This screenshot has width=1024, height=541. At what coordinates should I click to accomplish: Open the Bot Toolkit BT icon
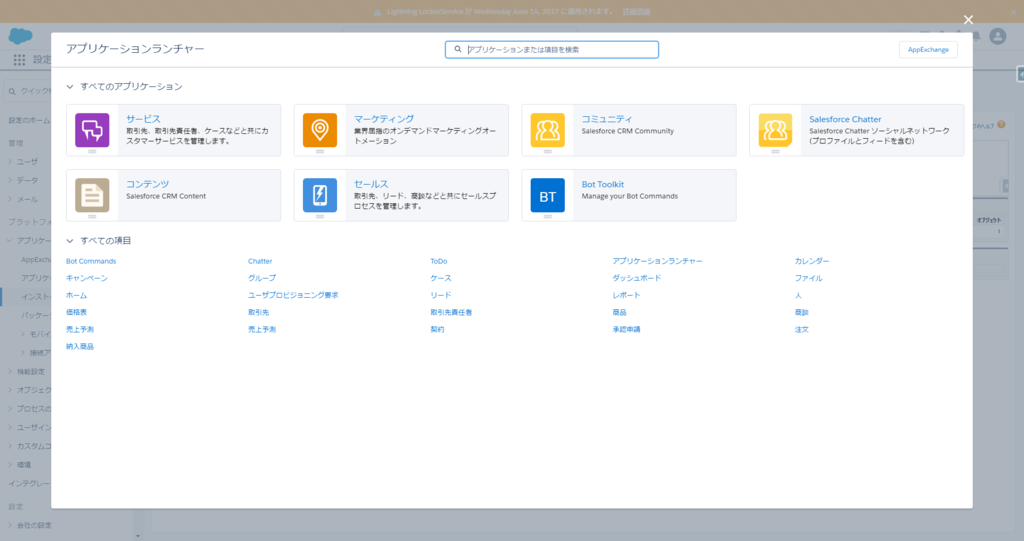(548, 195)
